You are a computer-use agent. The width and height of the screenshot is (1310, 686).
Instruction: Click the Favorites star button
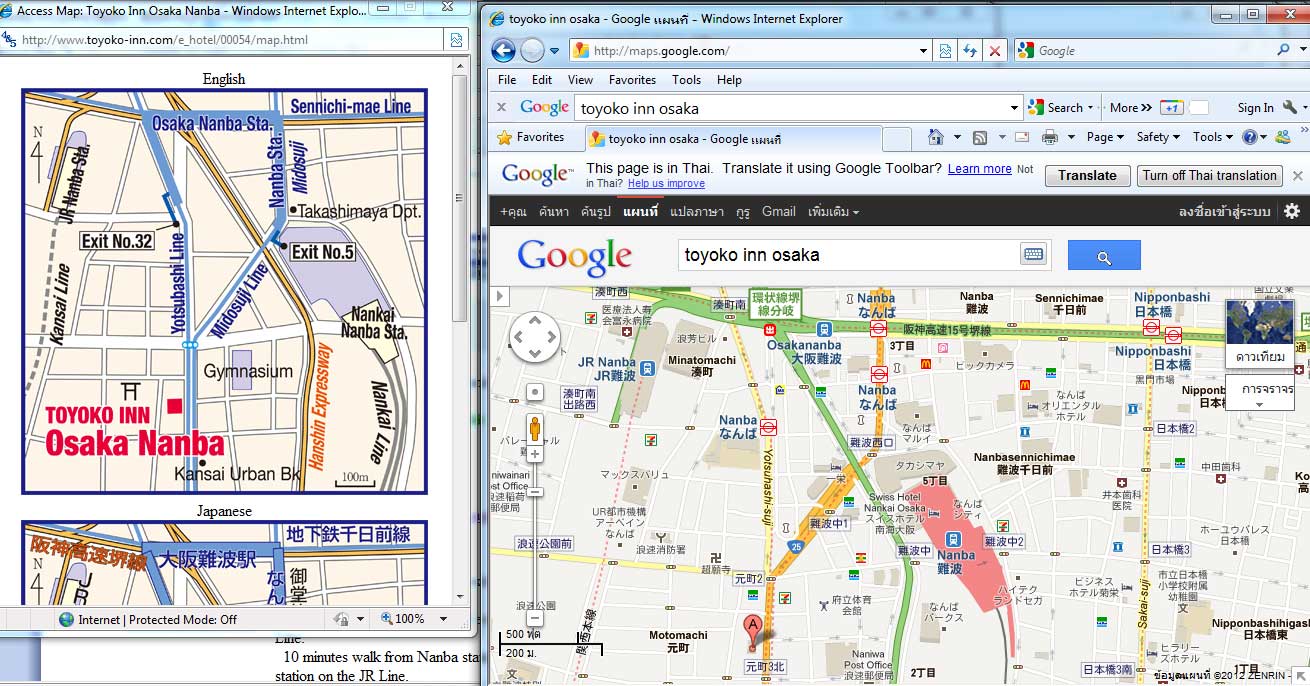click(531, 137)
